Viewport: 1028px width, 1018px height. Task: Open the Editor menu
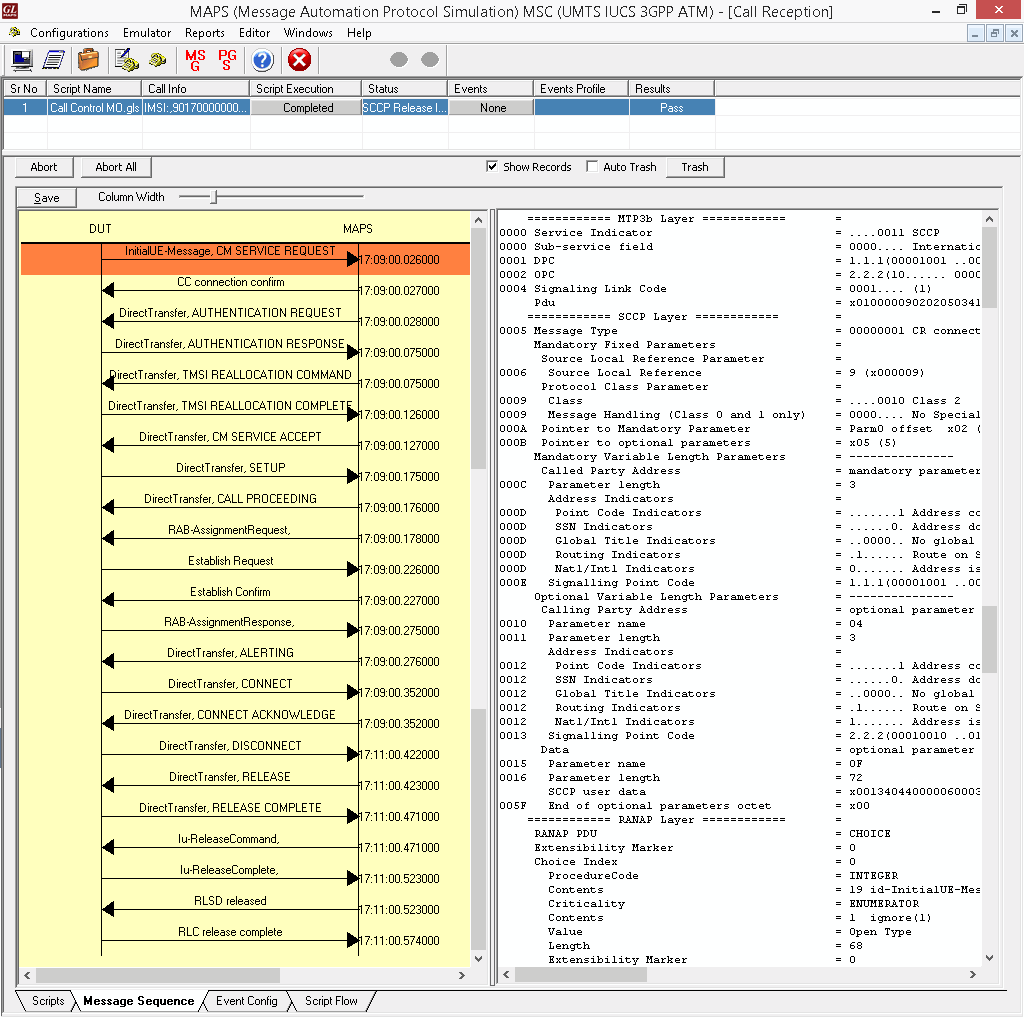pyautogui.click(x=254, y=33)
